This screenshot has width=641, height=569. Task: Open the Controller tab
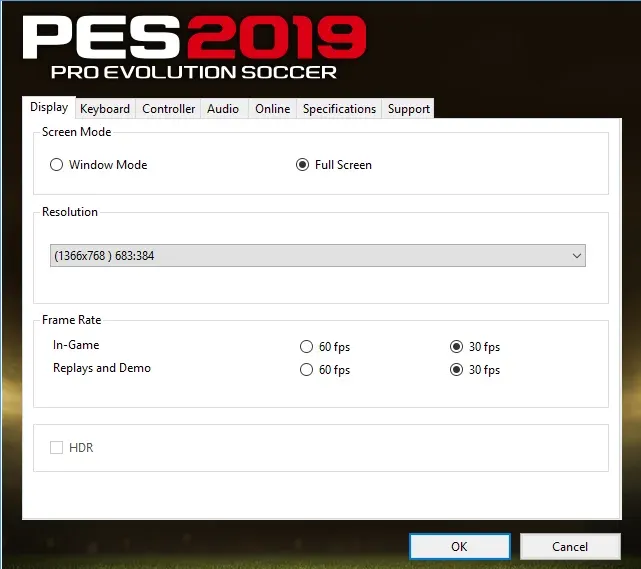tap(168, 109)
